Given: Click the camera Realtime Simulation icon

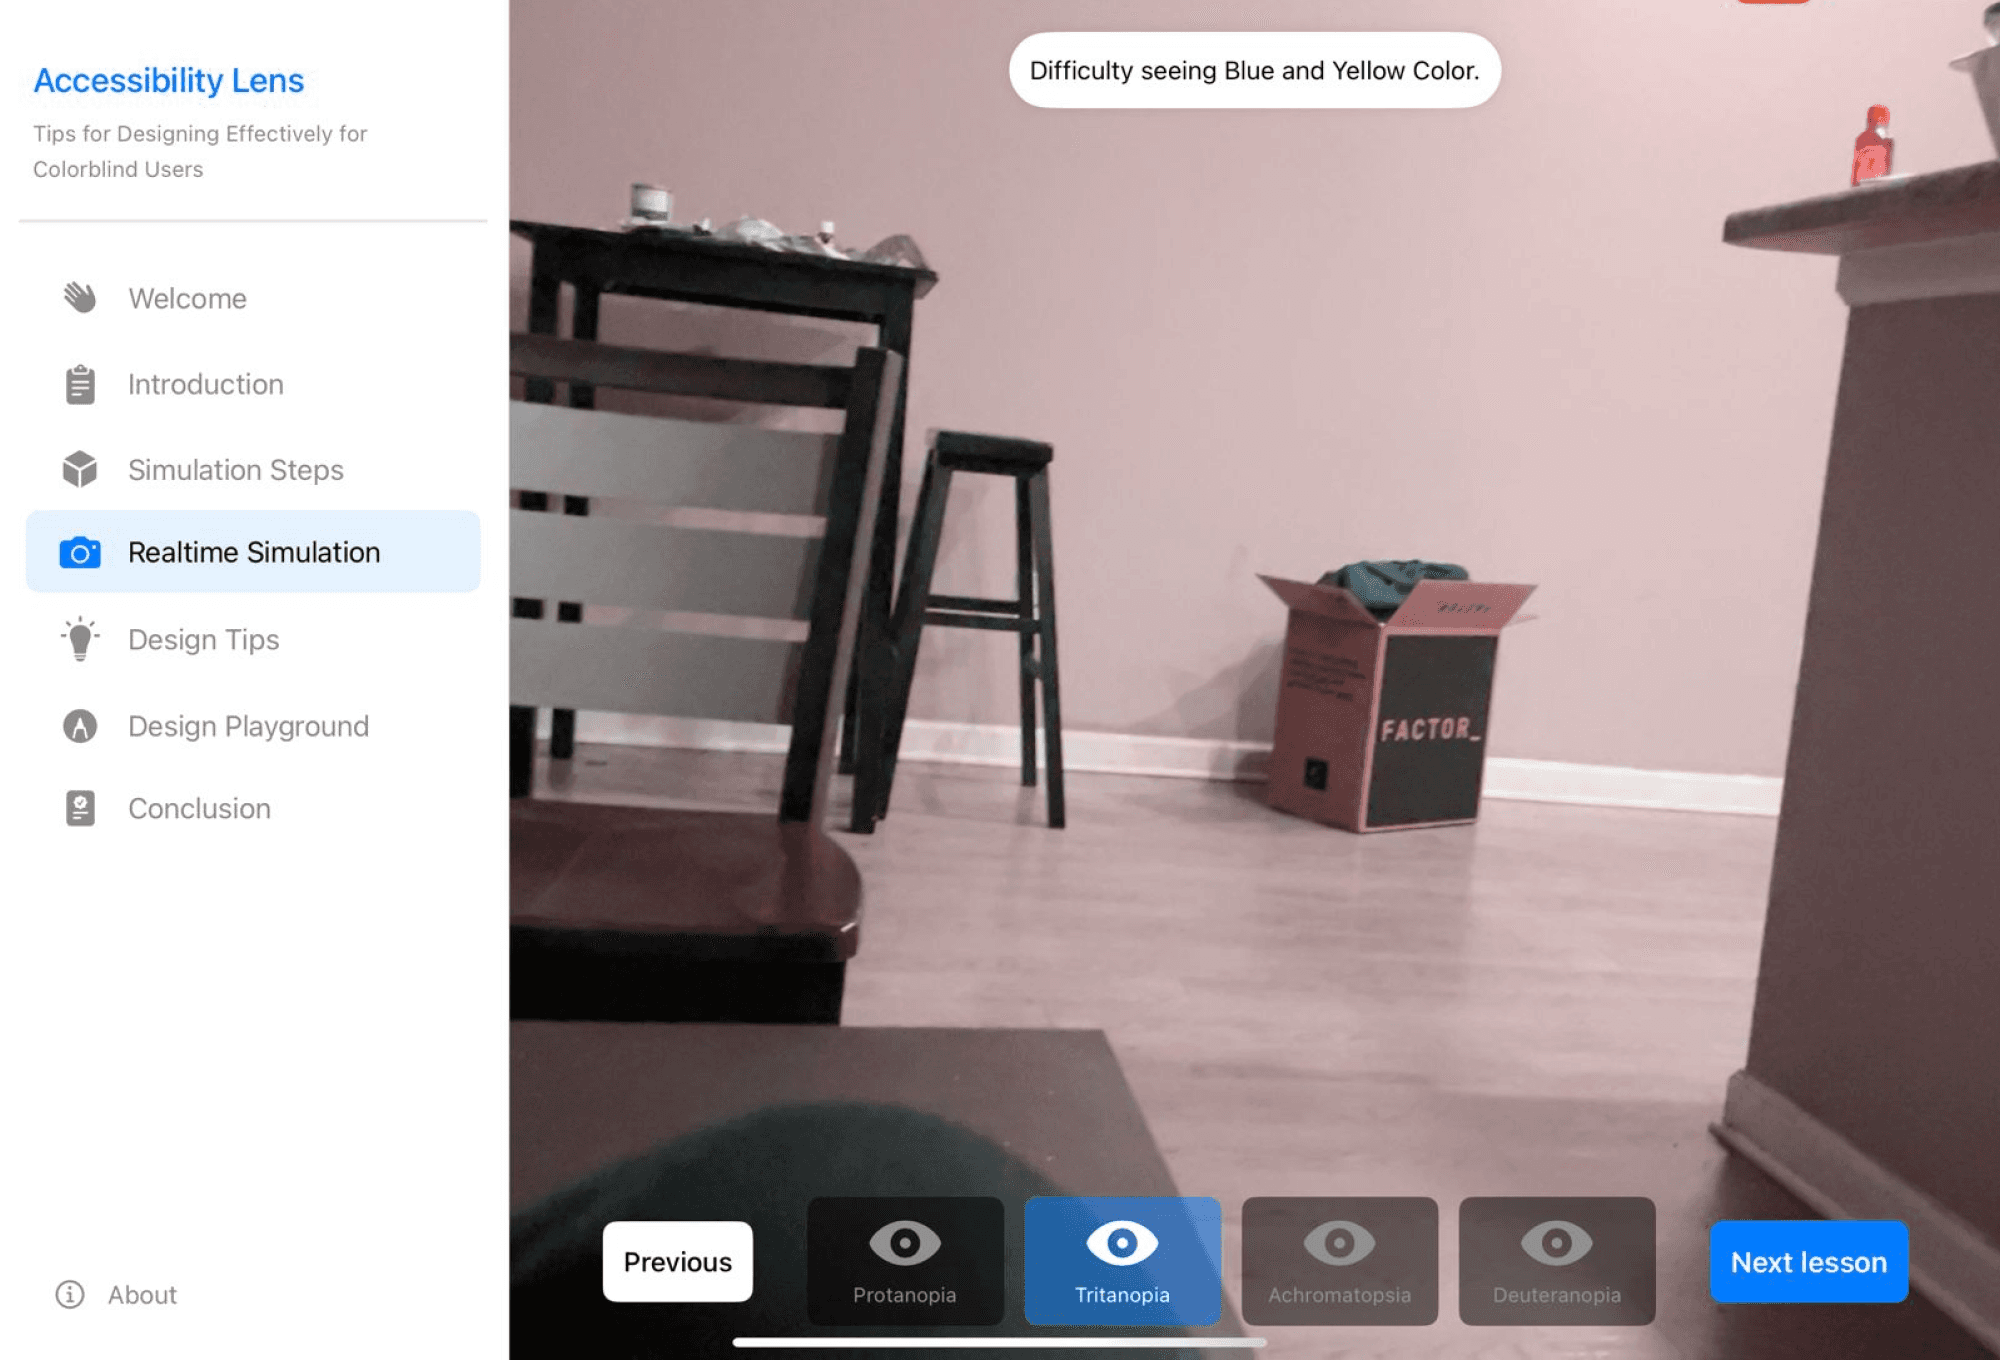Looking at the screenshot, I should [x=80, y=553].
